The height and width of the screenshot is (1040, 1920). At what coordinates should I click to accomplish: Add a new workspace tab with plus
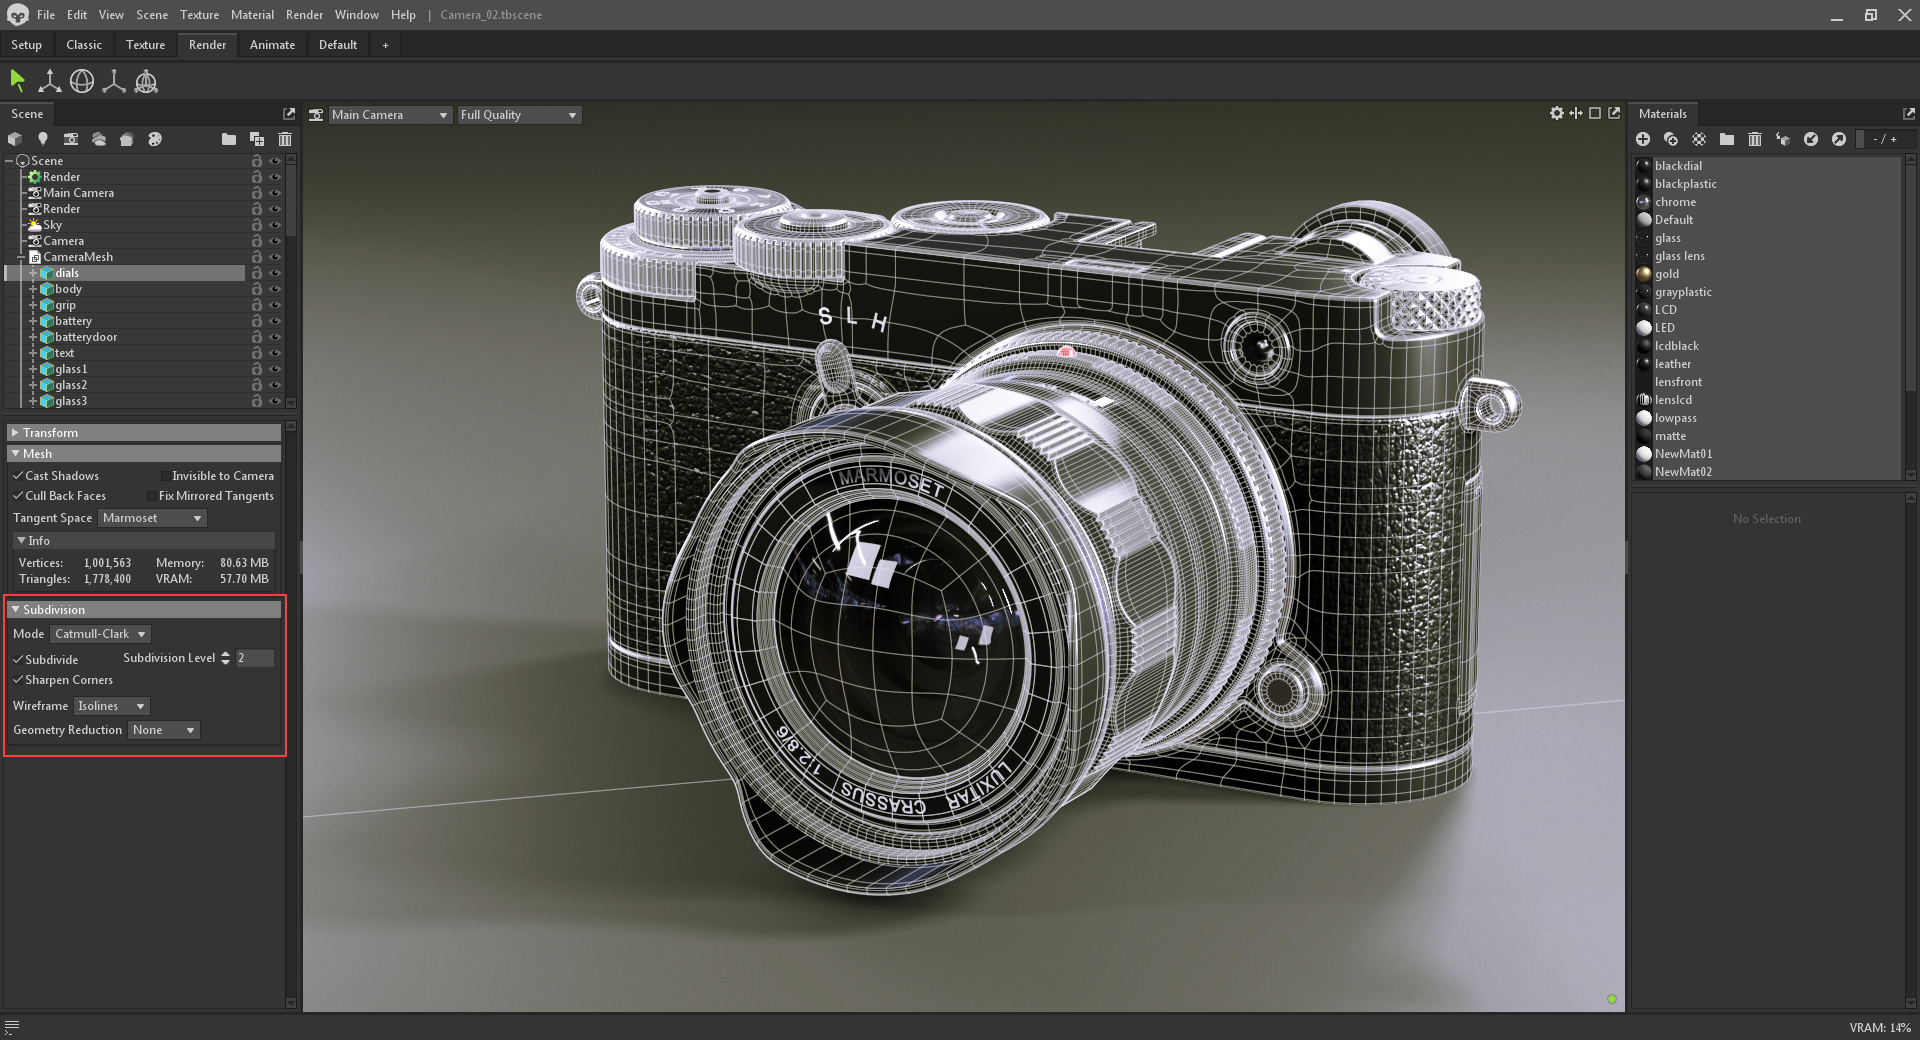(385, 45)
